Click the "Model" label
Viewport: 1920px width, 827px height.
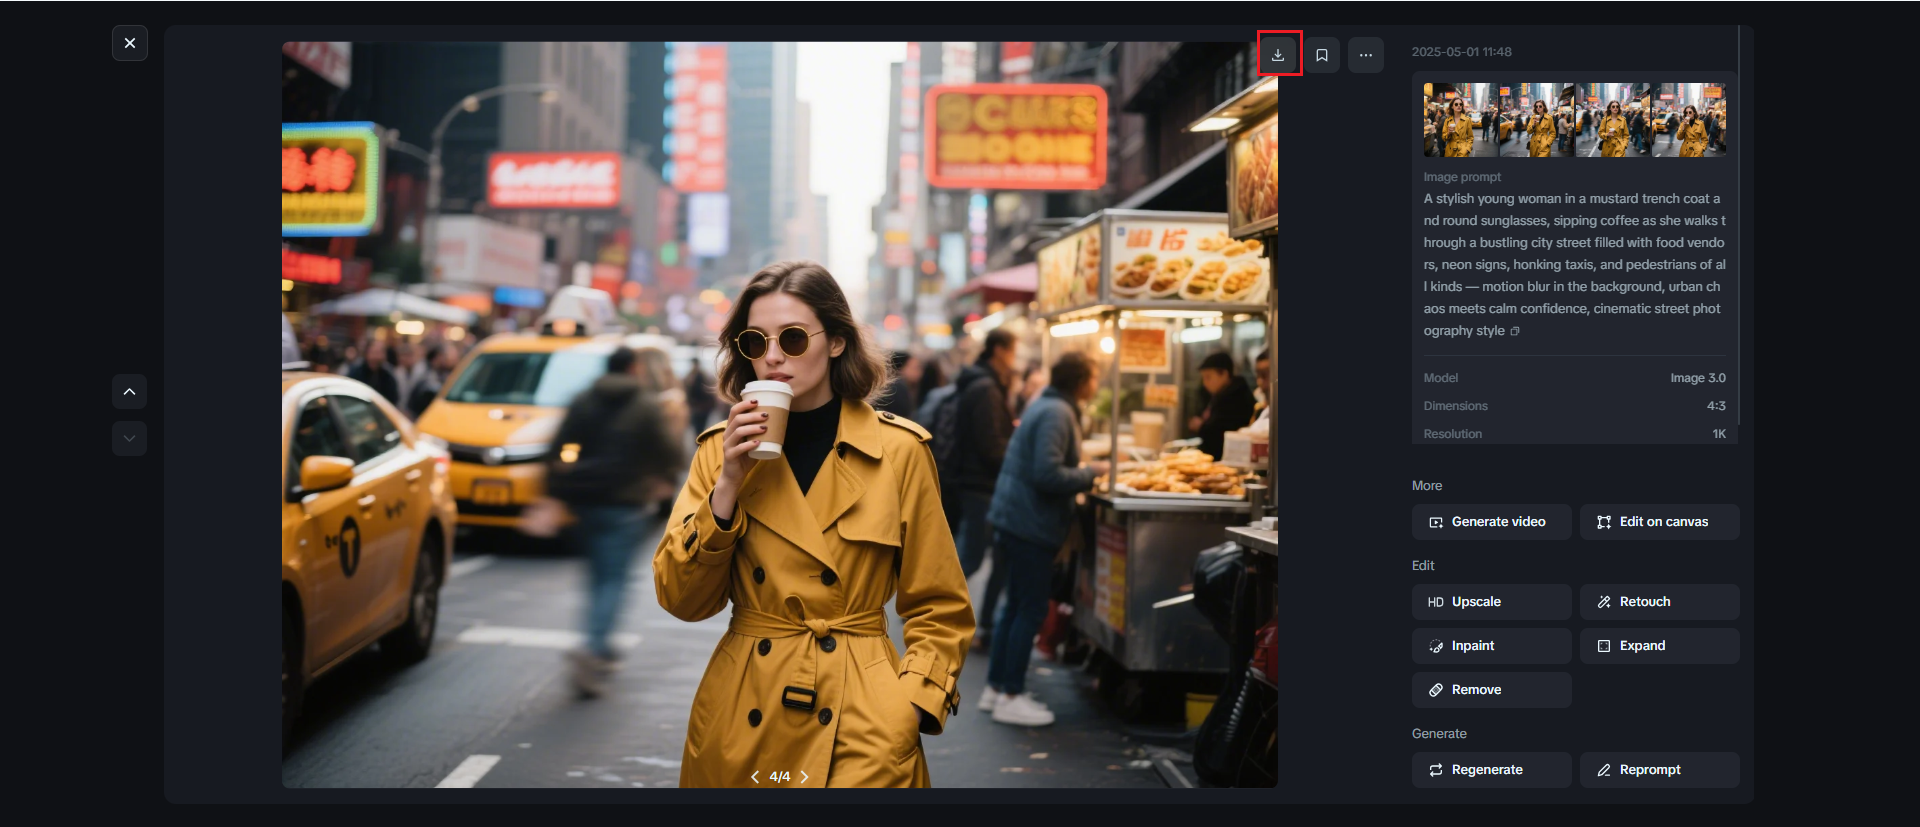click(x=1441, y=378)
